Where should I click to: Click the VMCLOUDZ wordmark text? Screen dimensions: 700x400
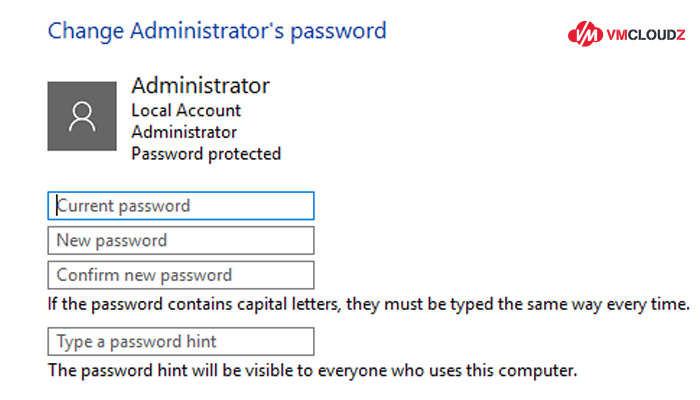coord(646,35)
